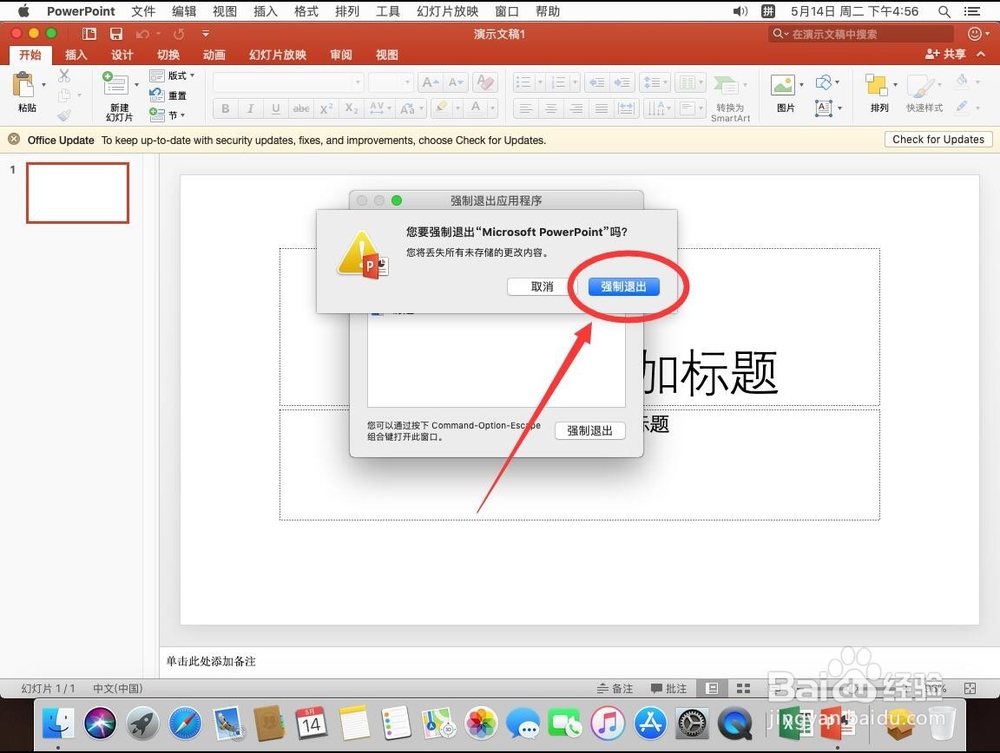The width and height of the screenshot is (1000, 753).
Task: Expand the new slide dropdown arrow
Action: pyautogui.click(x=136, y=85)
